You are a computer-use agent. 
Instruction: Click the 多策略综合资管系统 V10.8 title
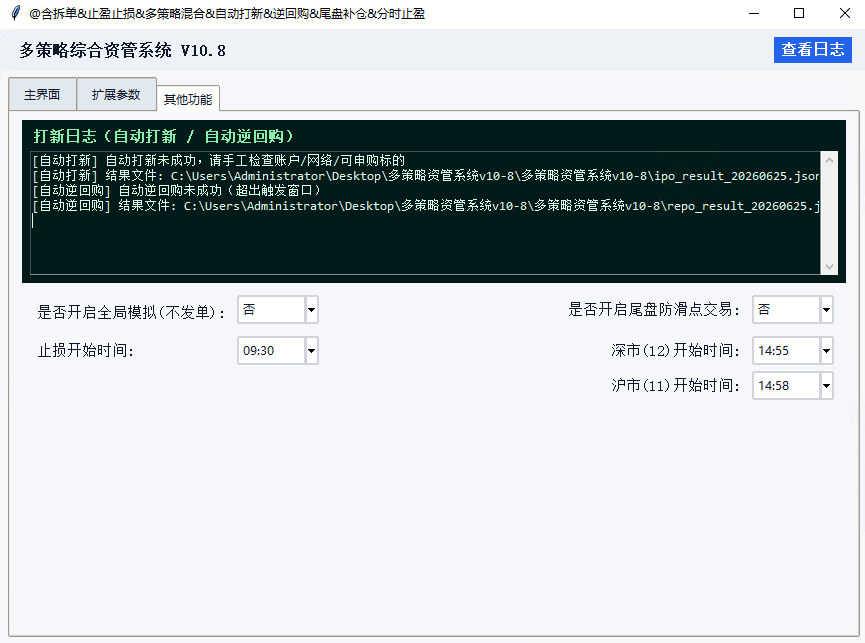click(x=122, y=51)
